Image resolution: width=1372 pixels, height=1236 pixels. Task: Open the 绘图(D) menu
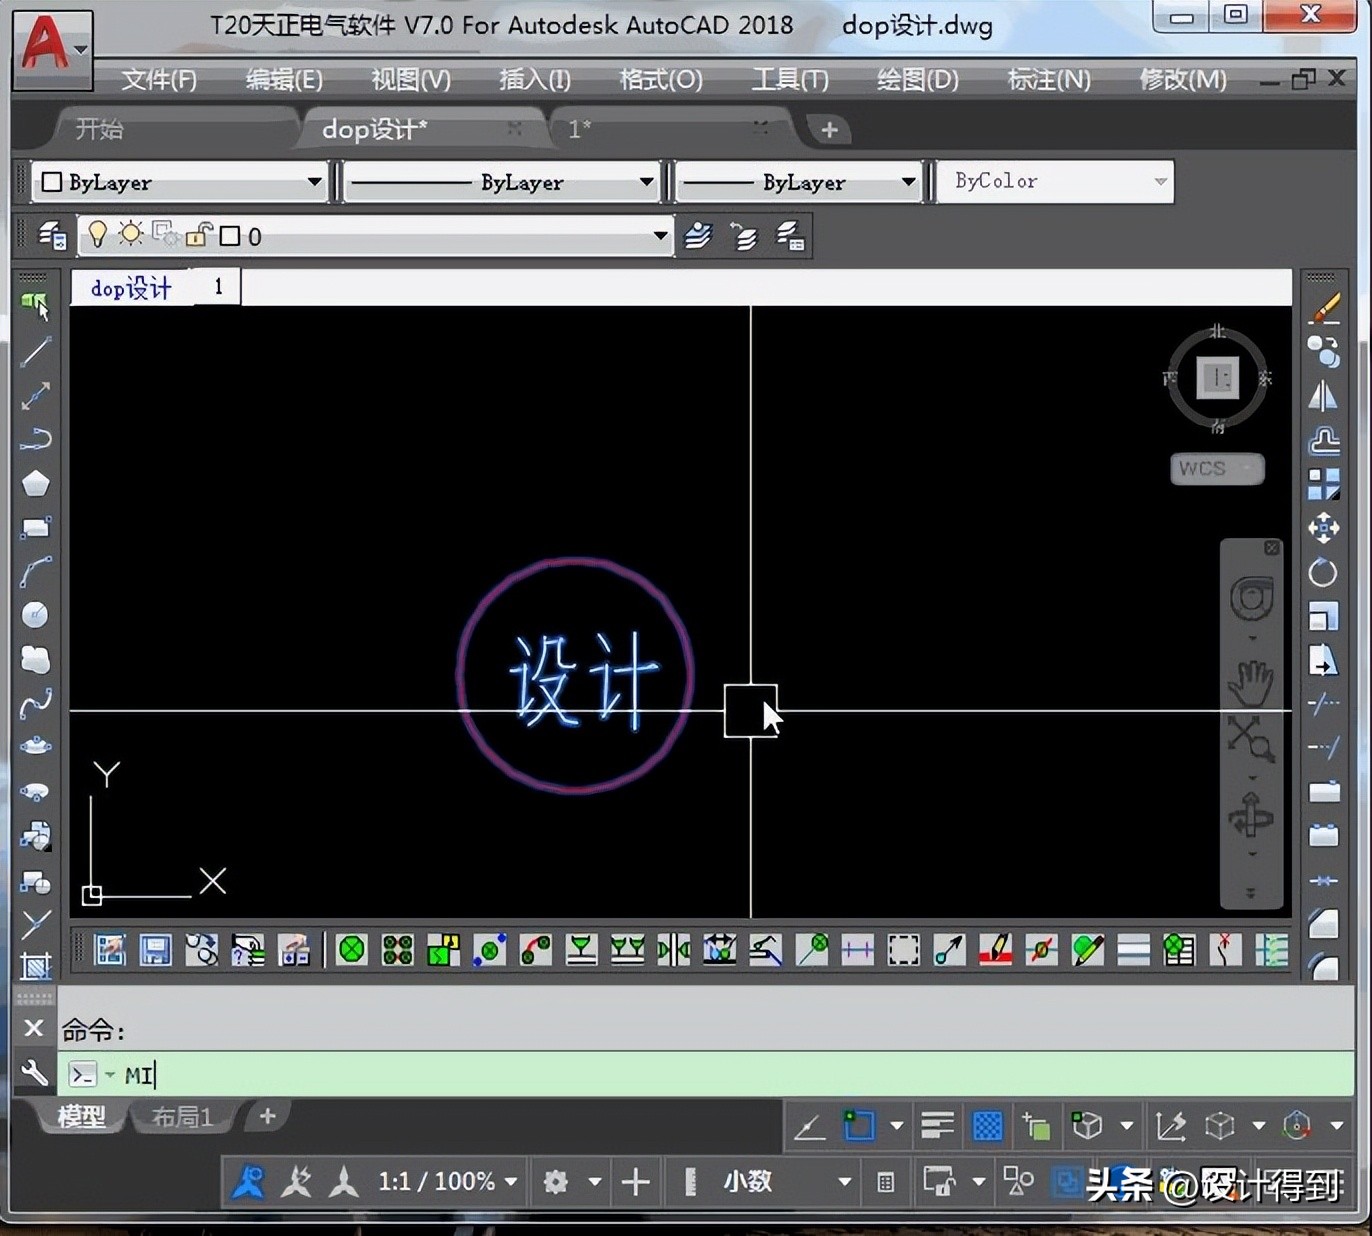pos(917,79)
